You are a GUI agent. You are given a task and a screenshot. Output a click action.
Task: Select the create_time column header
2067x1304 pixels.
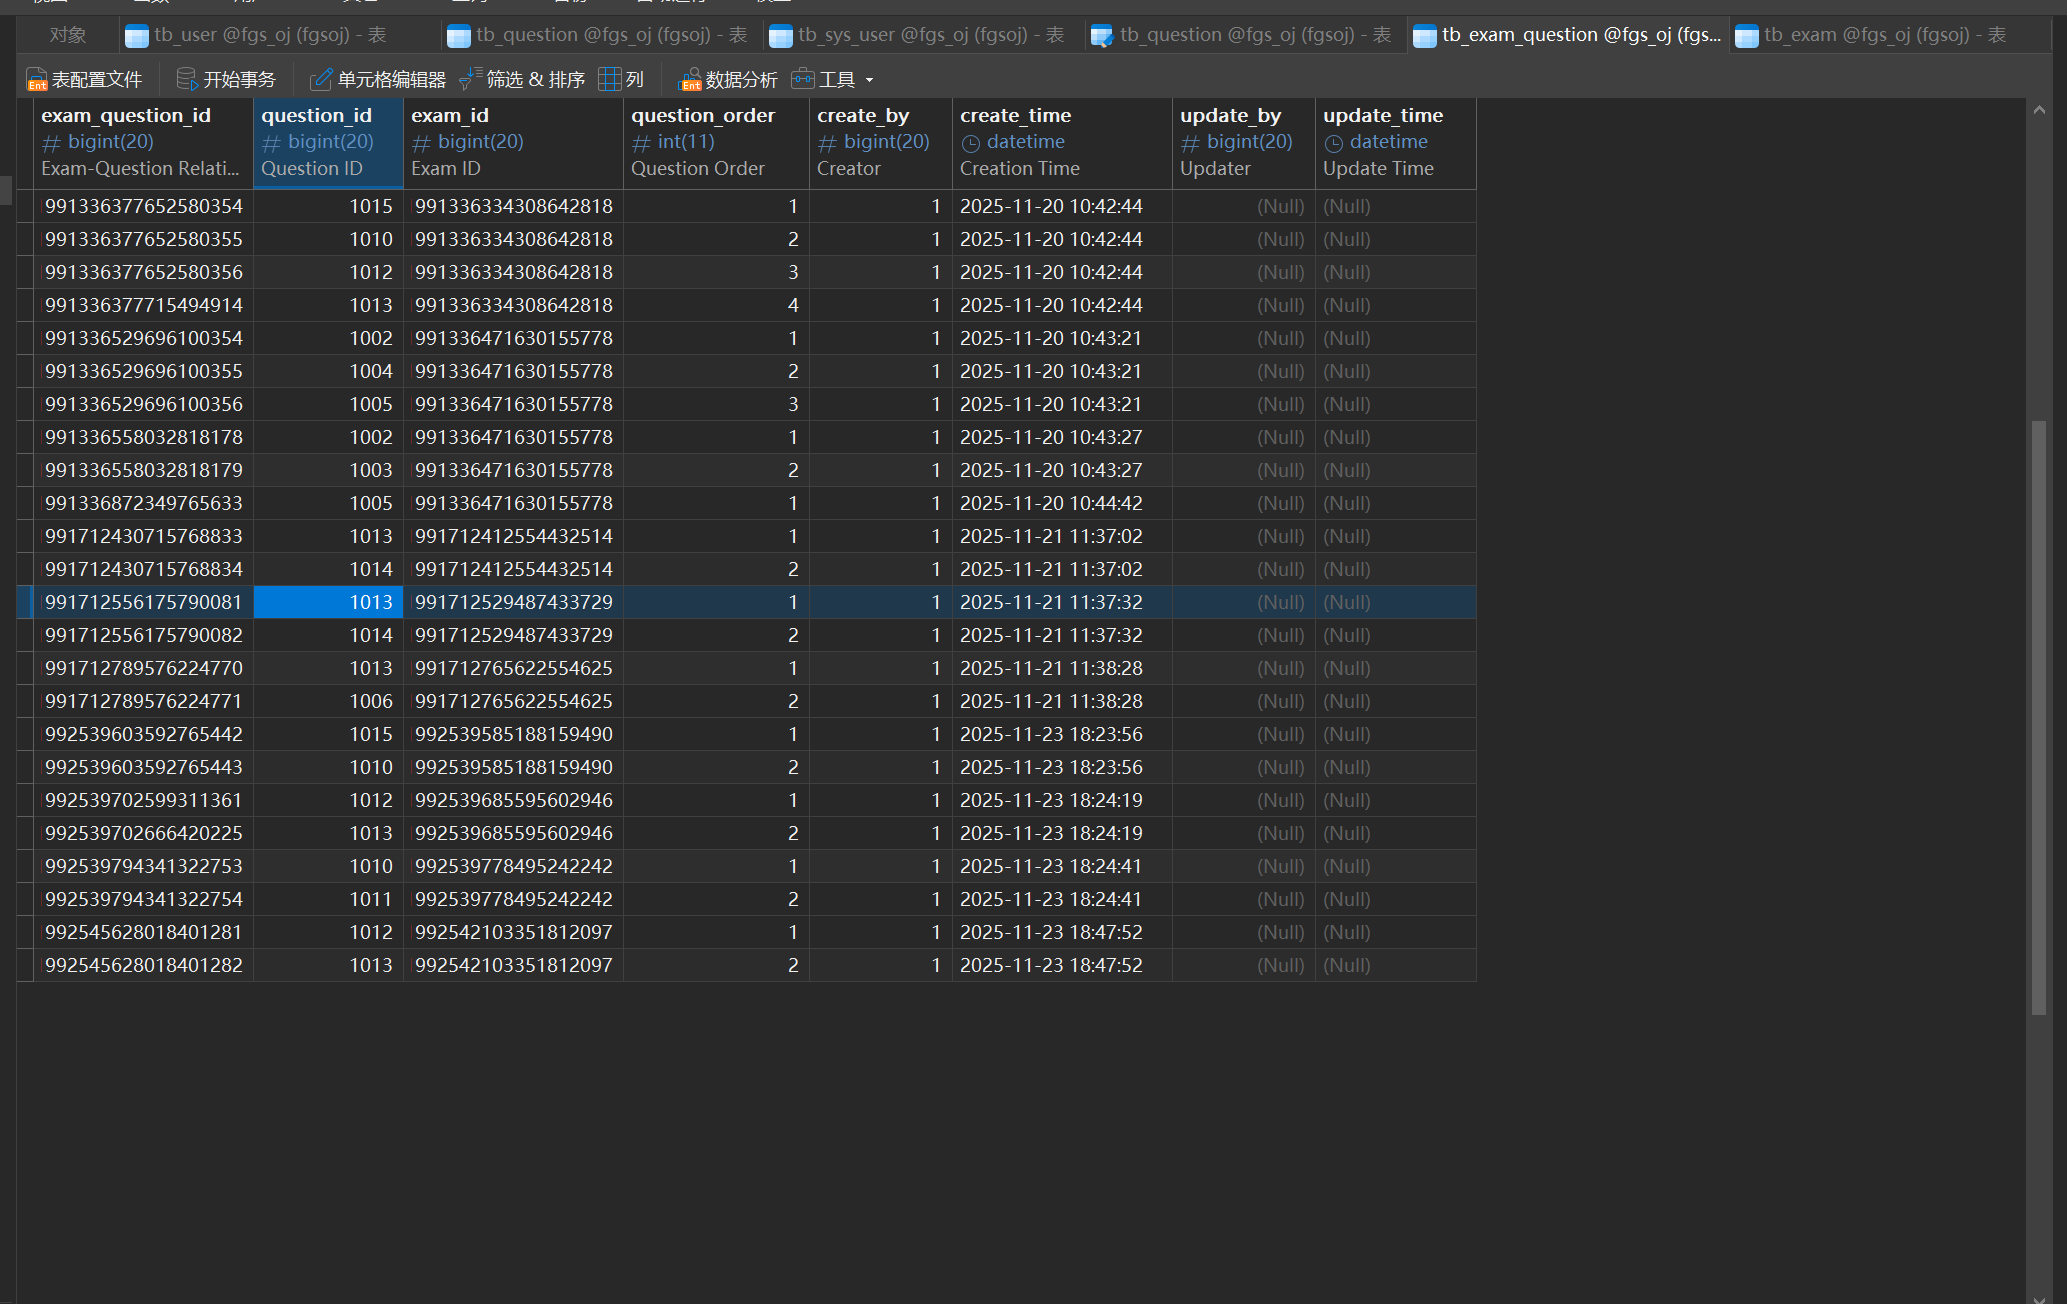(1015, 116)
